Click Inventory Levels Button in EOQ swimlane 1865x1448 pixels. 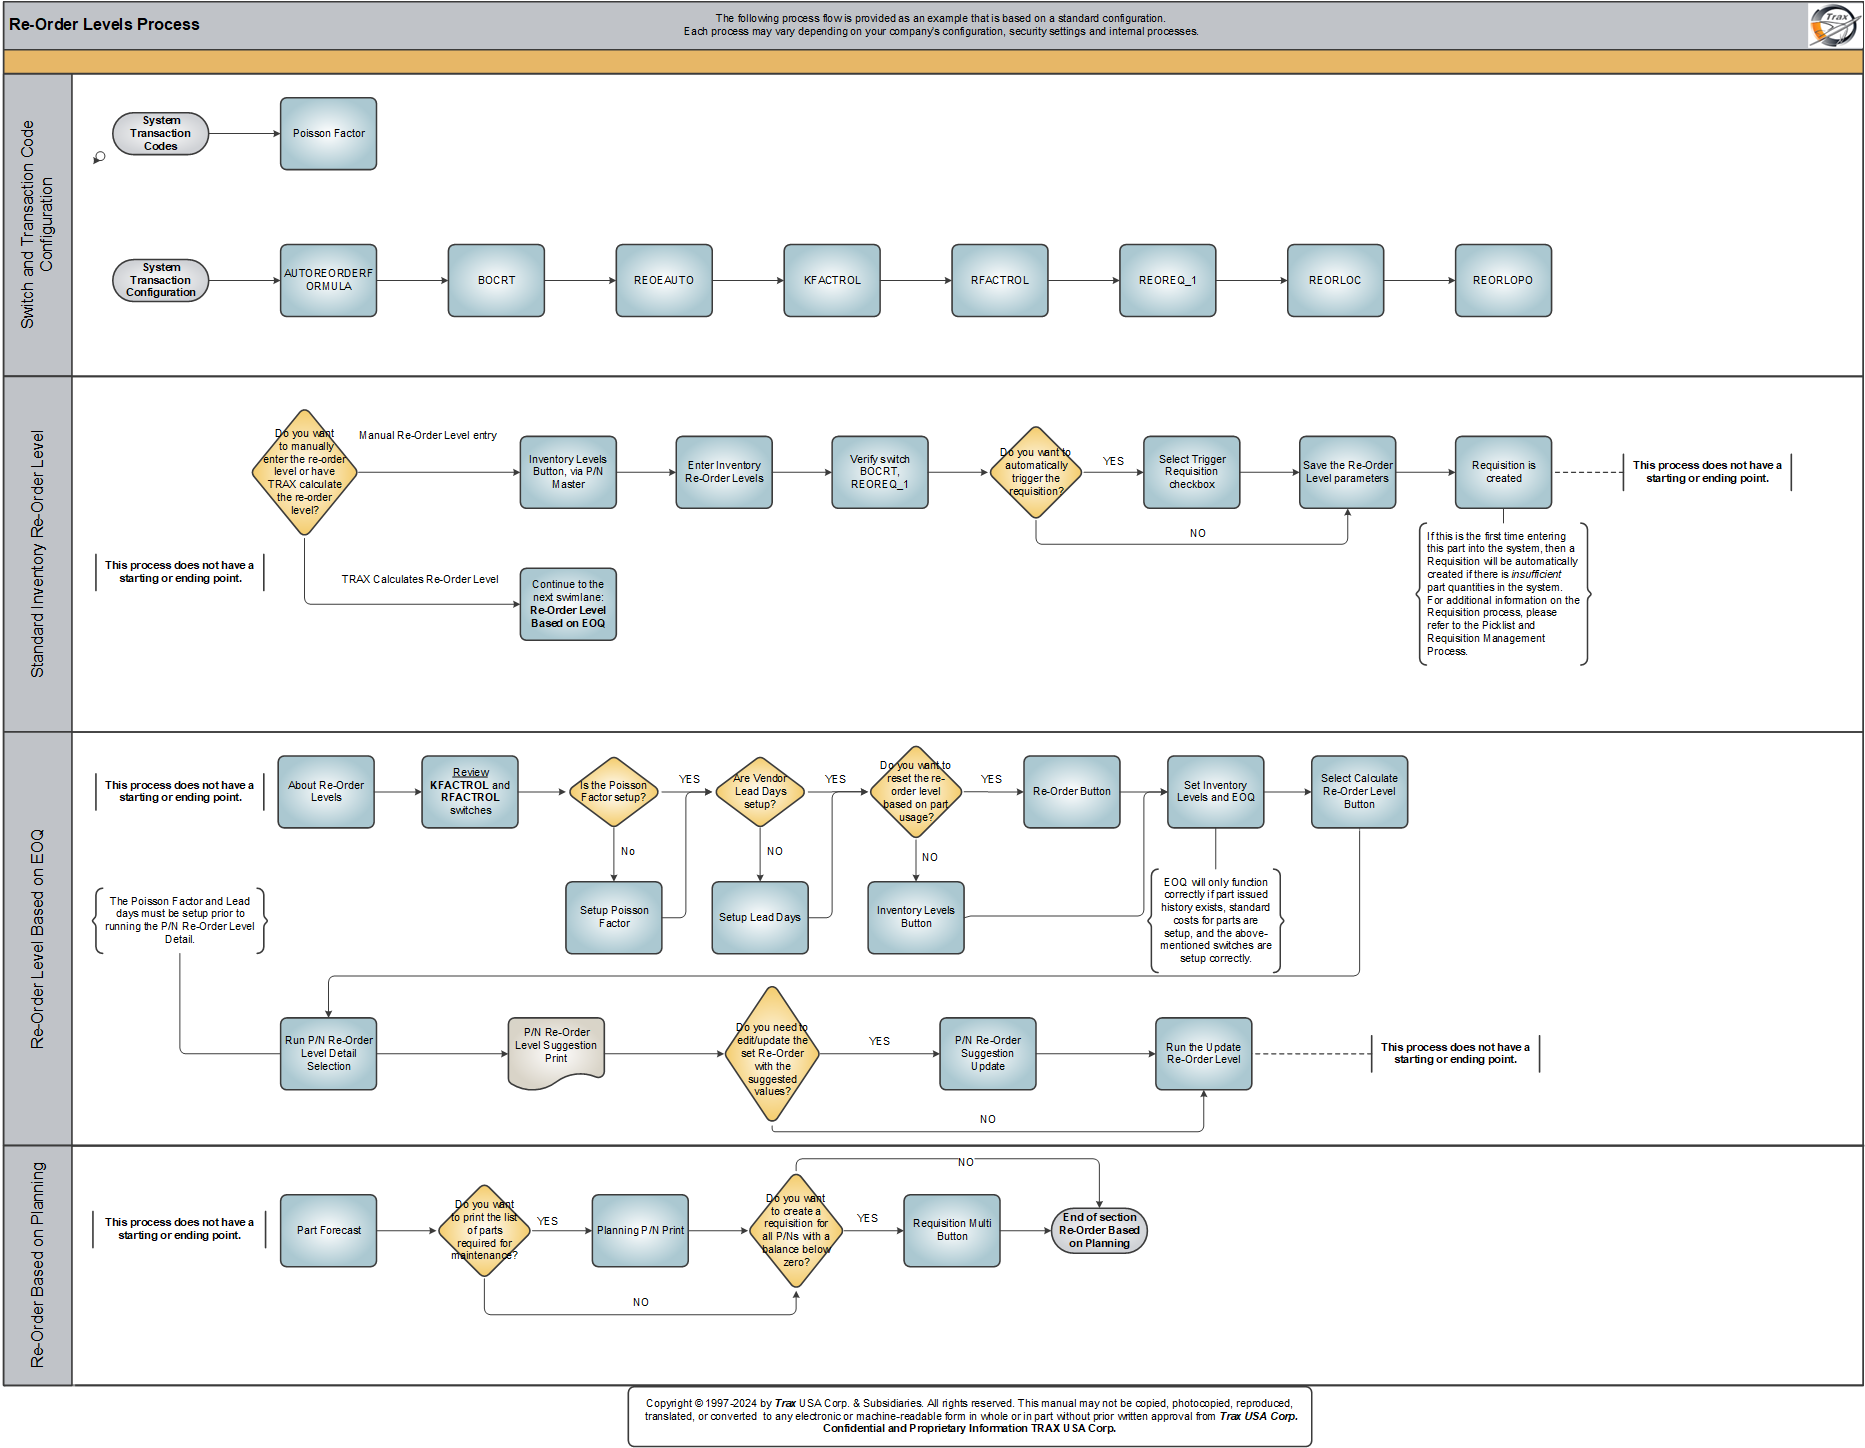click(916, 918)
